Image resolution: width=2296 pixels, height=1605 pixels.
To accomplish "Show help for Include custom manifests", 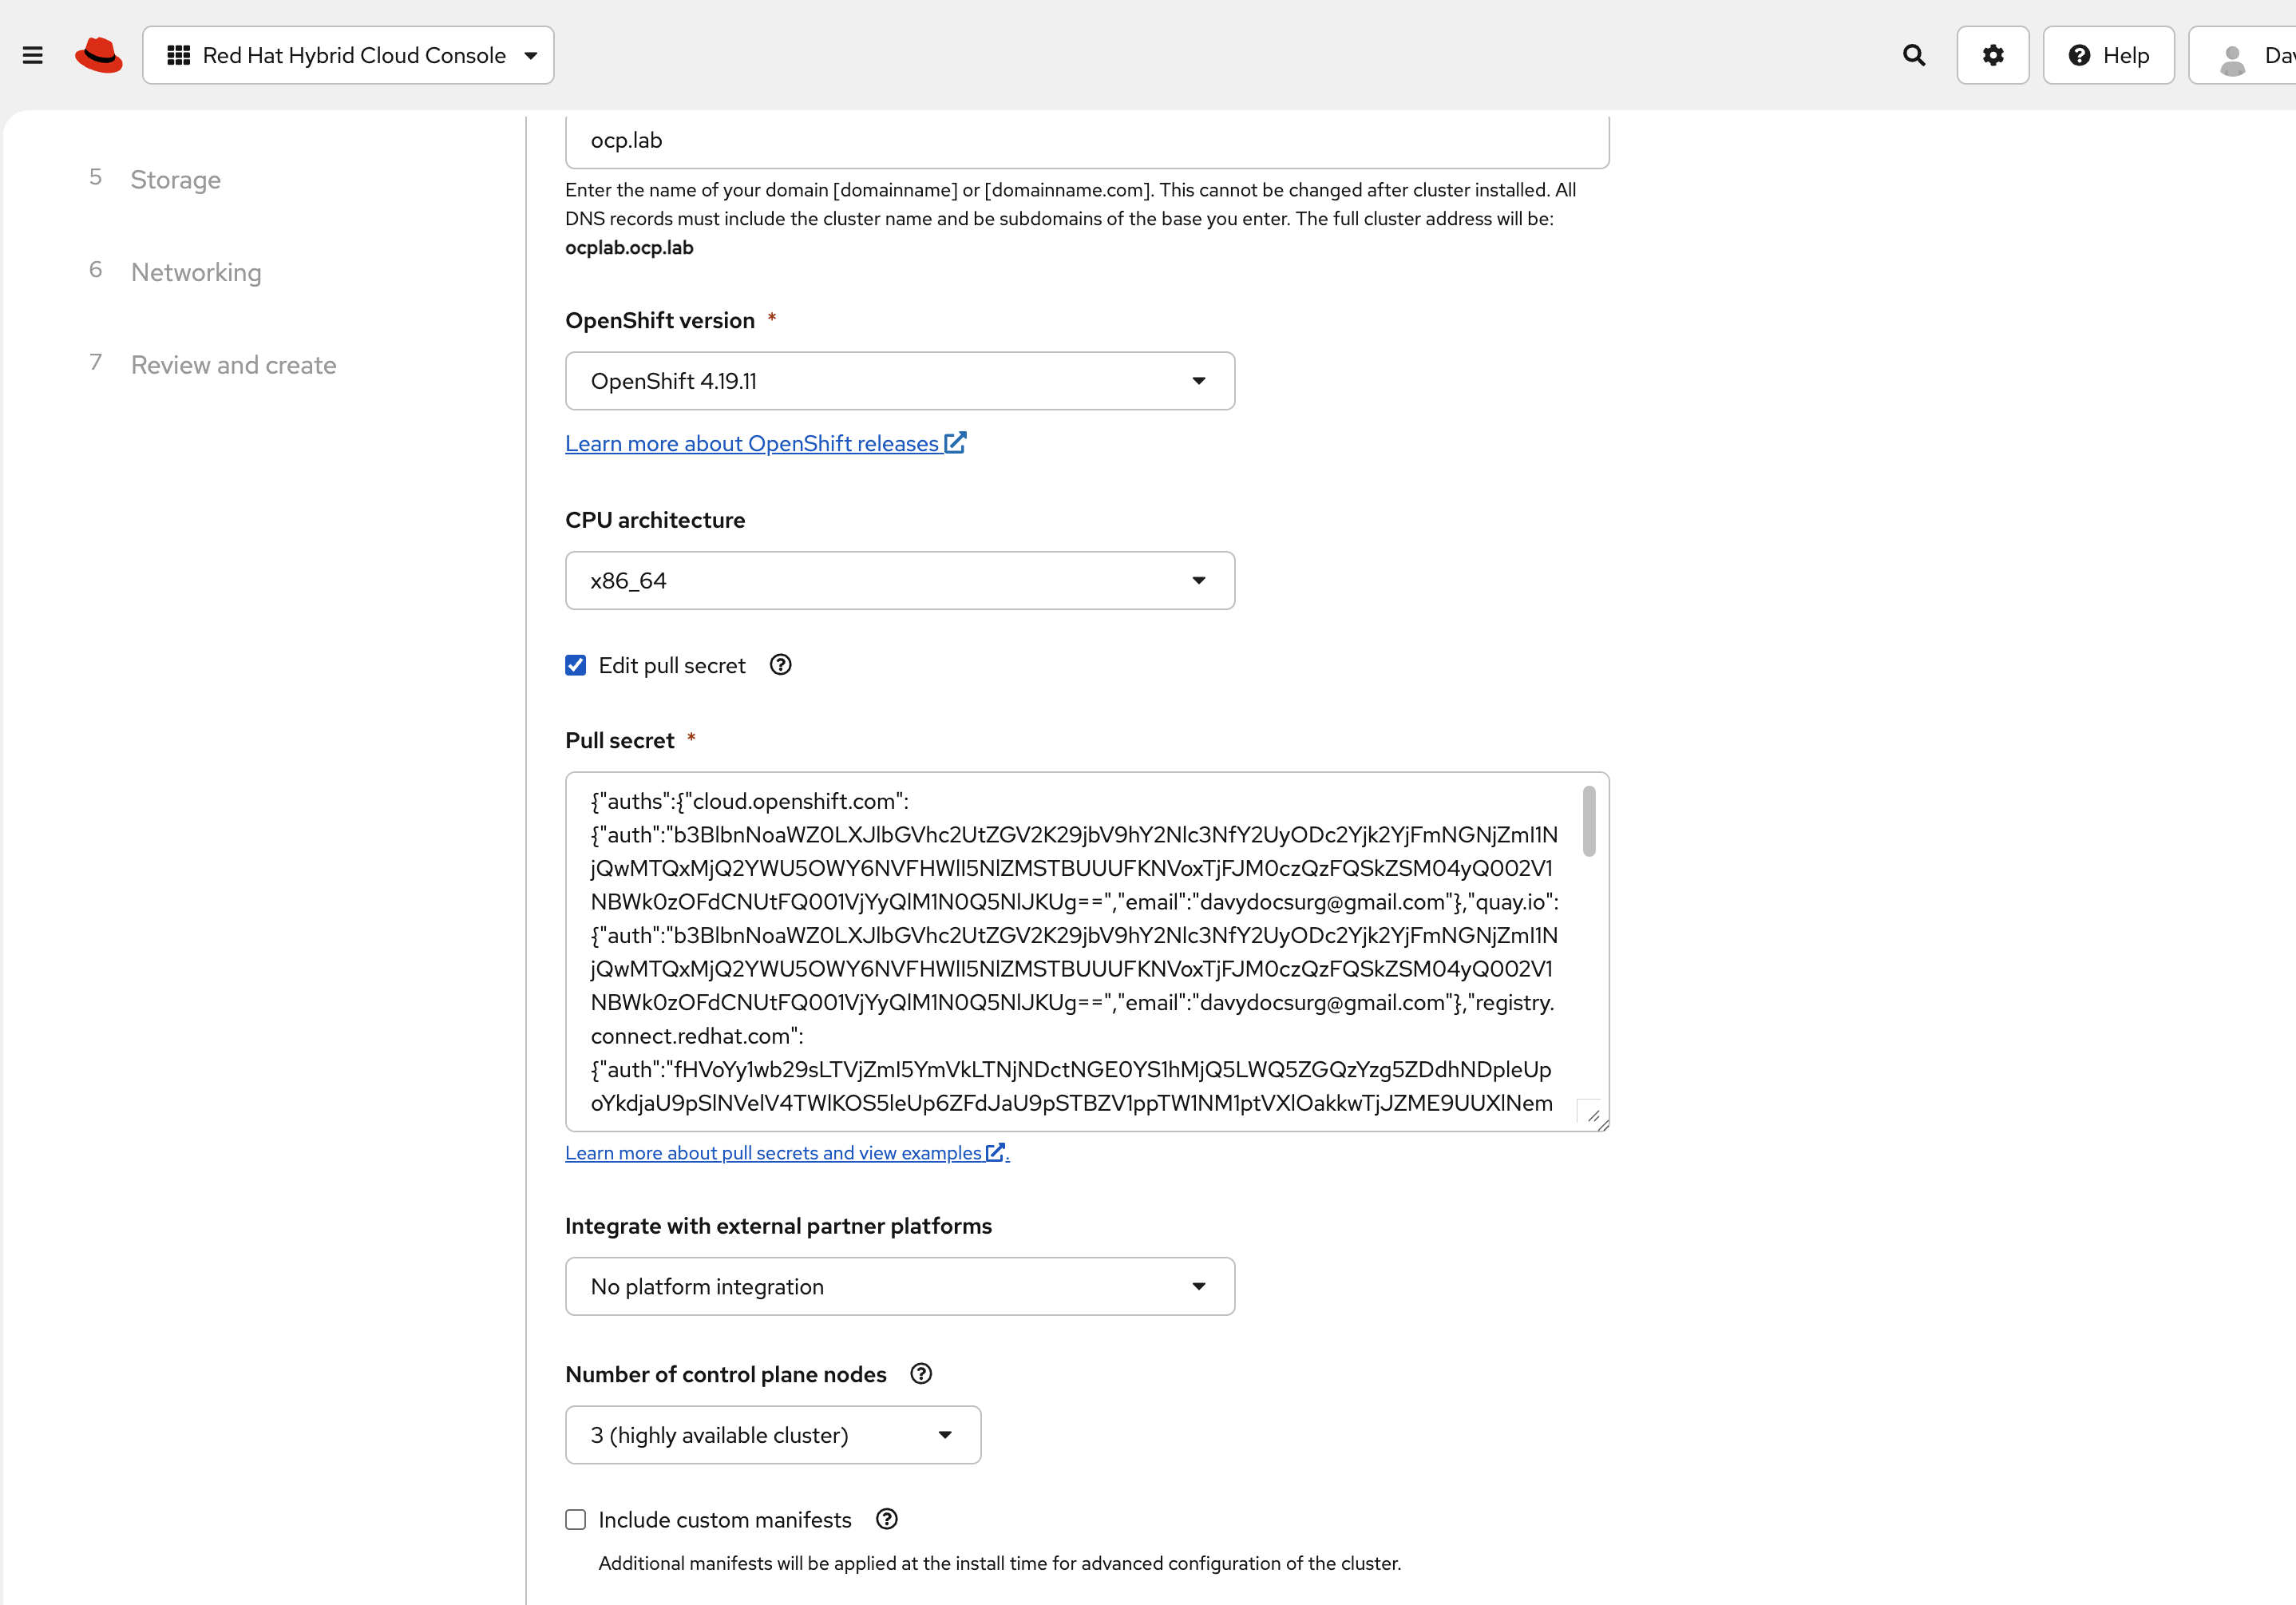I will coord(886,1519).
